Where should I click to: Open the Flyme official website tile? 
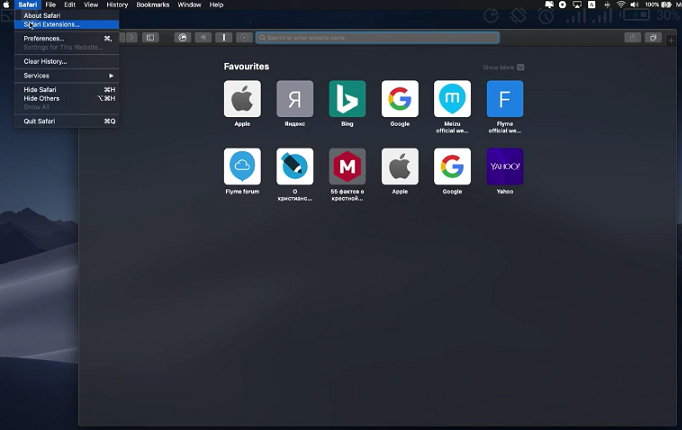tap(505, 99)
